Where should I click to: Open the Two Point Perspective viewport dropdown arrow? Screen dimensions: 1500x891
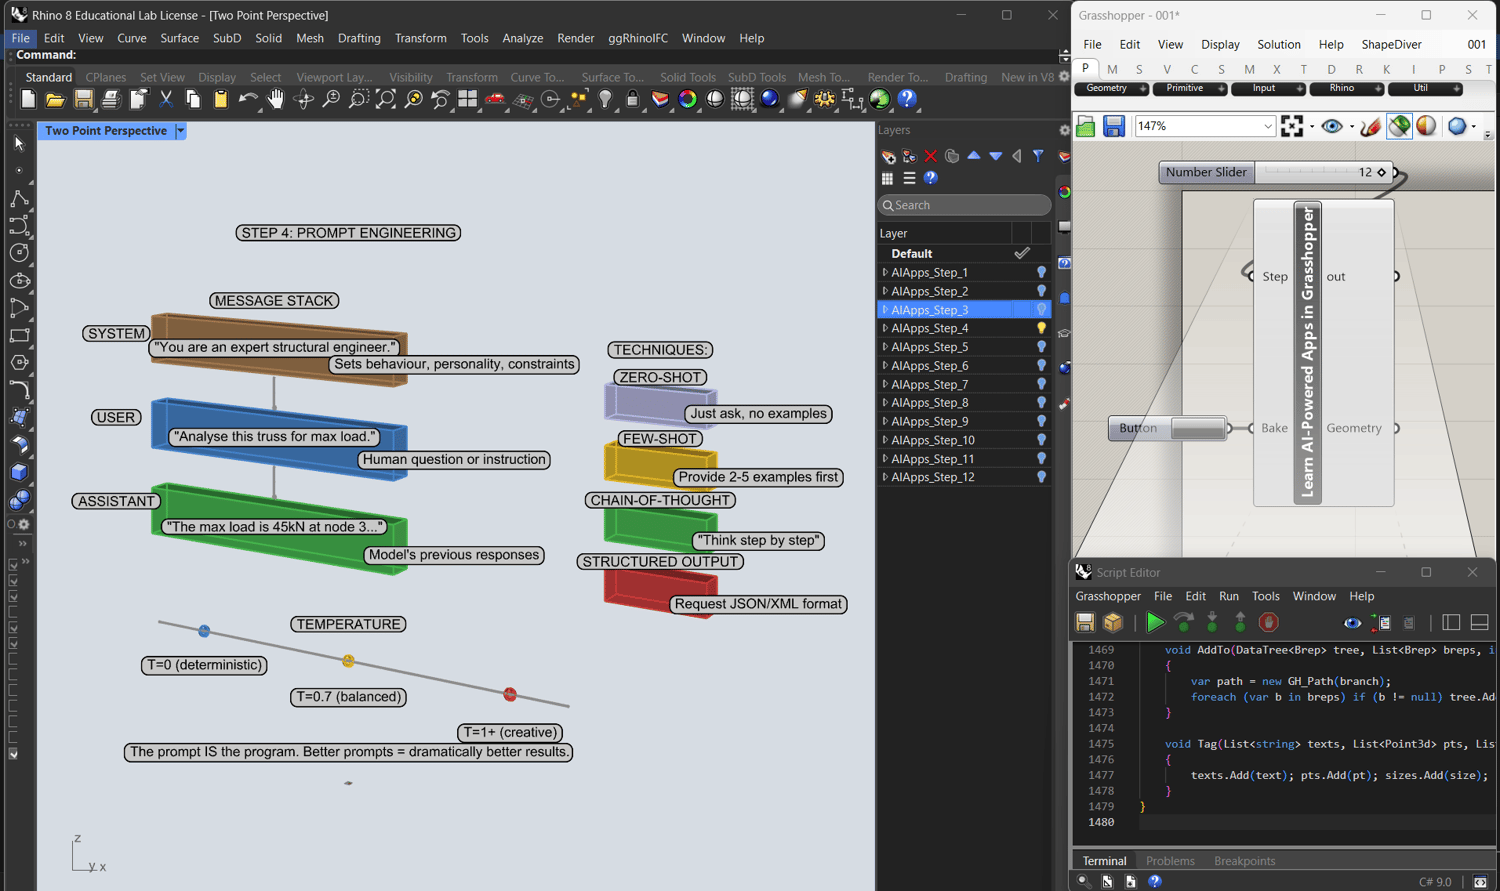coord(181,131)
